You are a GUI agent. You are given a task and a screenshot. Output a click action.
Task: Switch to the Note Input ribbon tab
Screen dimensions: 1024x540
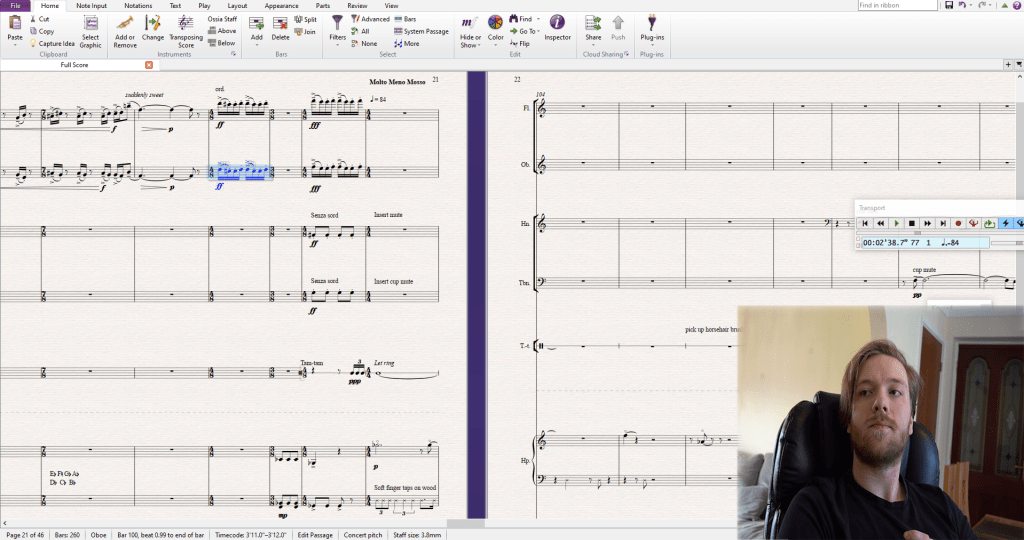(91, 6)
